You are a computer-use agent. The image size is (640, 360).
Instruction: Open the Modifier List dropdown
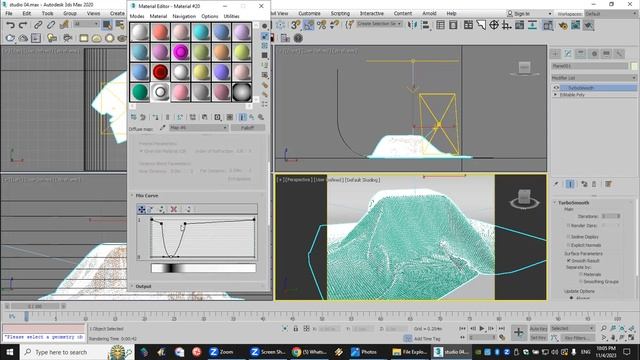click(594, 78)
